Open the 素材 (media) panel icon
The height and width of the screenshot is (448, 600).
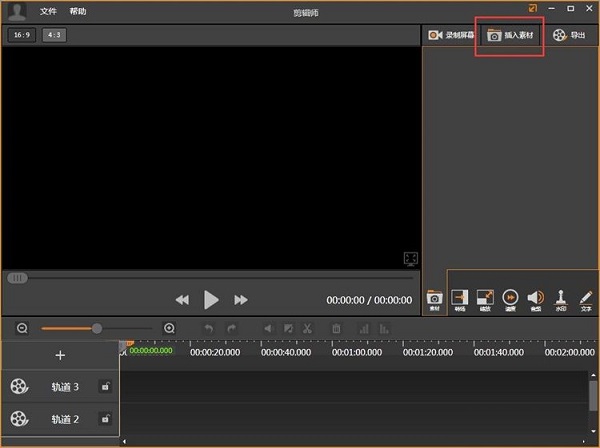[x=435, y=299]
